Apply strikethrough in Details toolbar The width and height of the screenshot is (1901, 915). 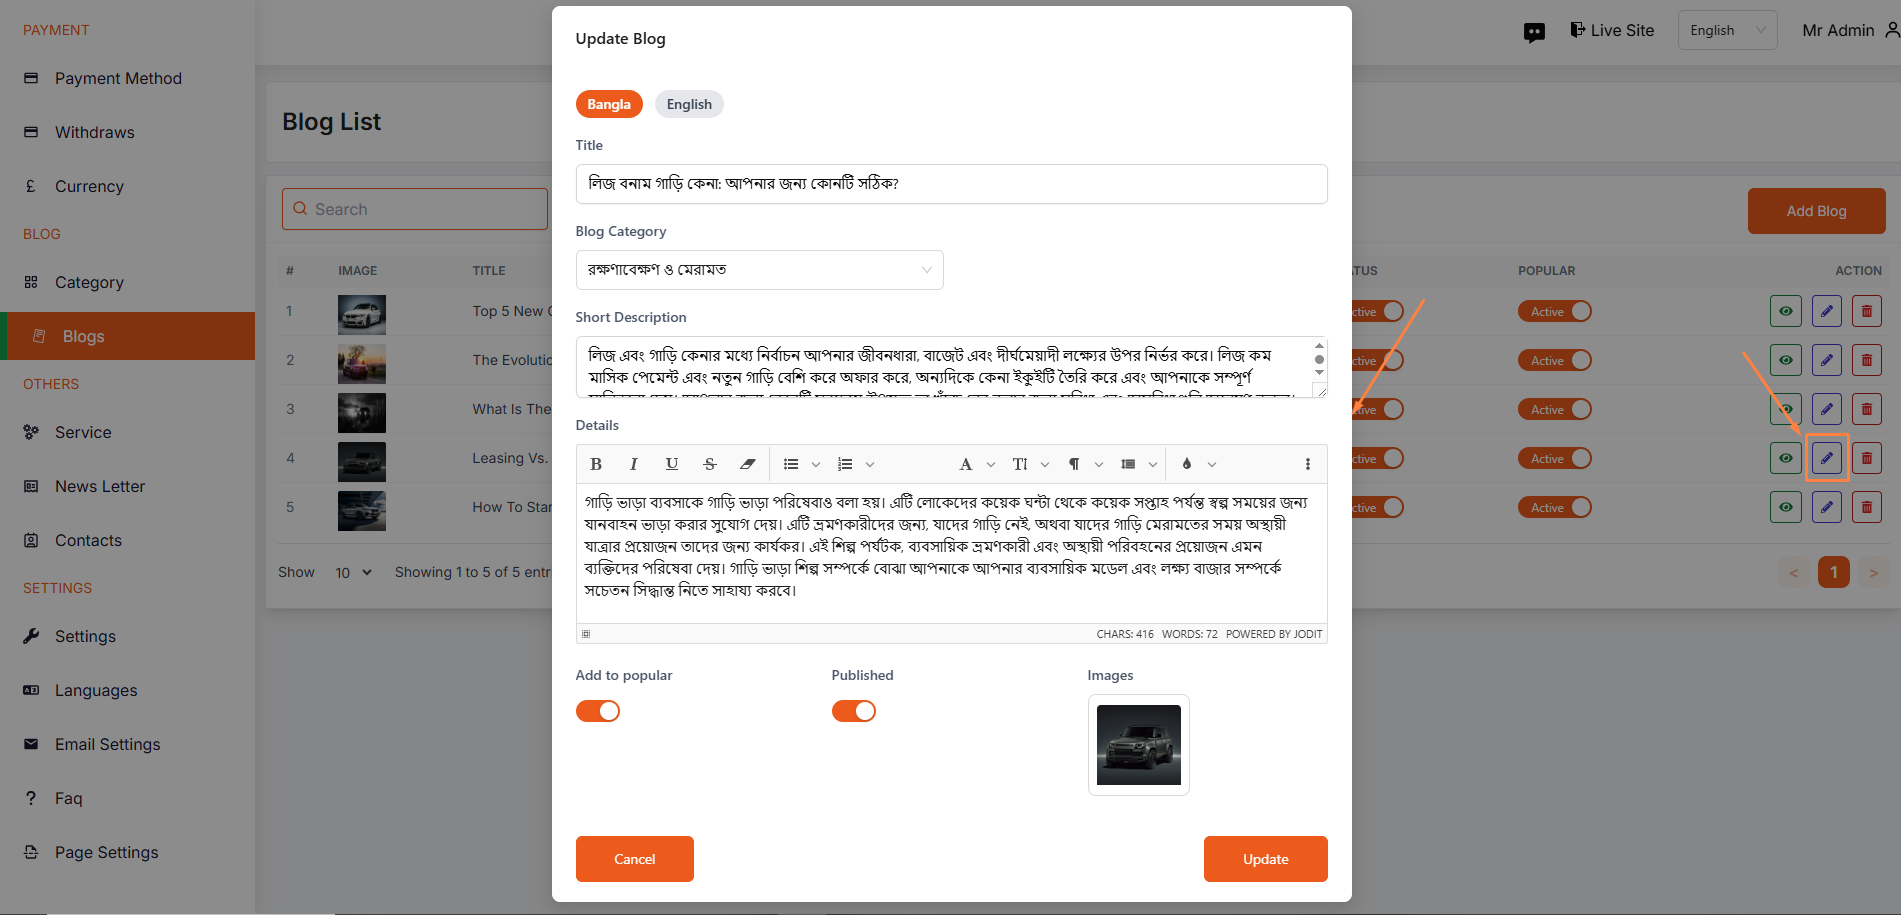(x=710, y=464)
